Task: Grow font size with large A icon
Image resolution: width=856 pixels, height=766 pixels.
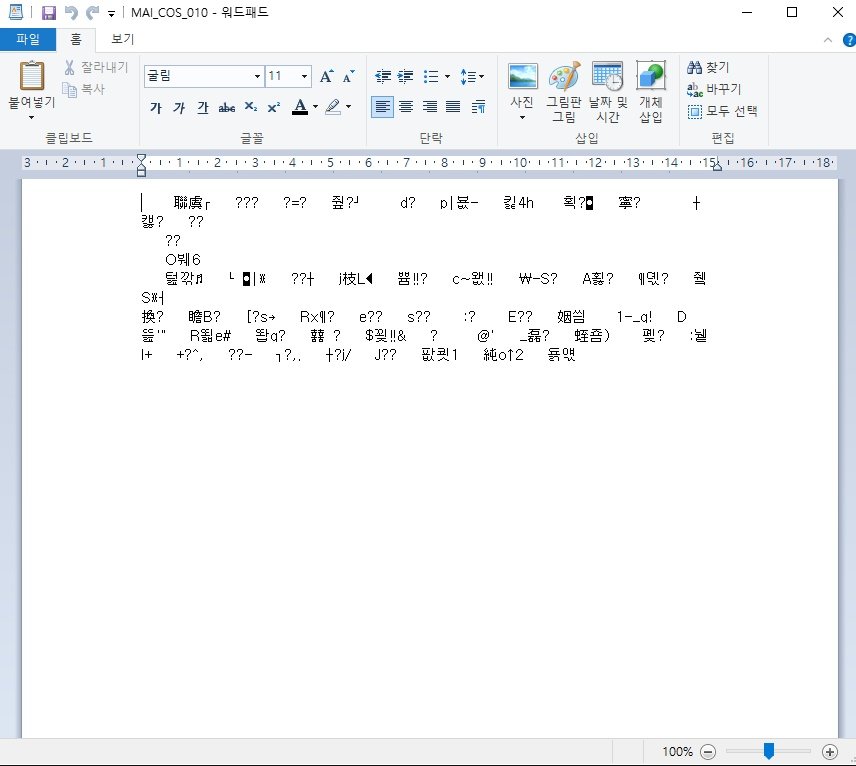Action: 326,76
